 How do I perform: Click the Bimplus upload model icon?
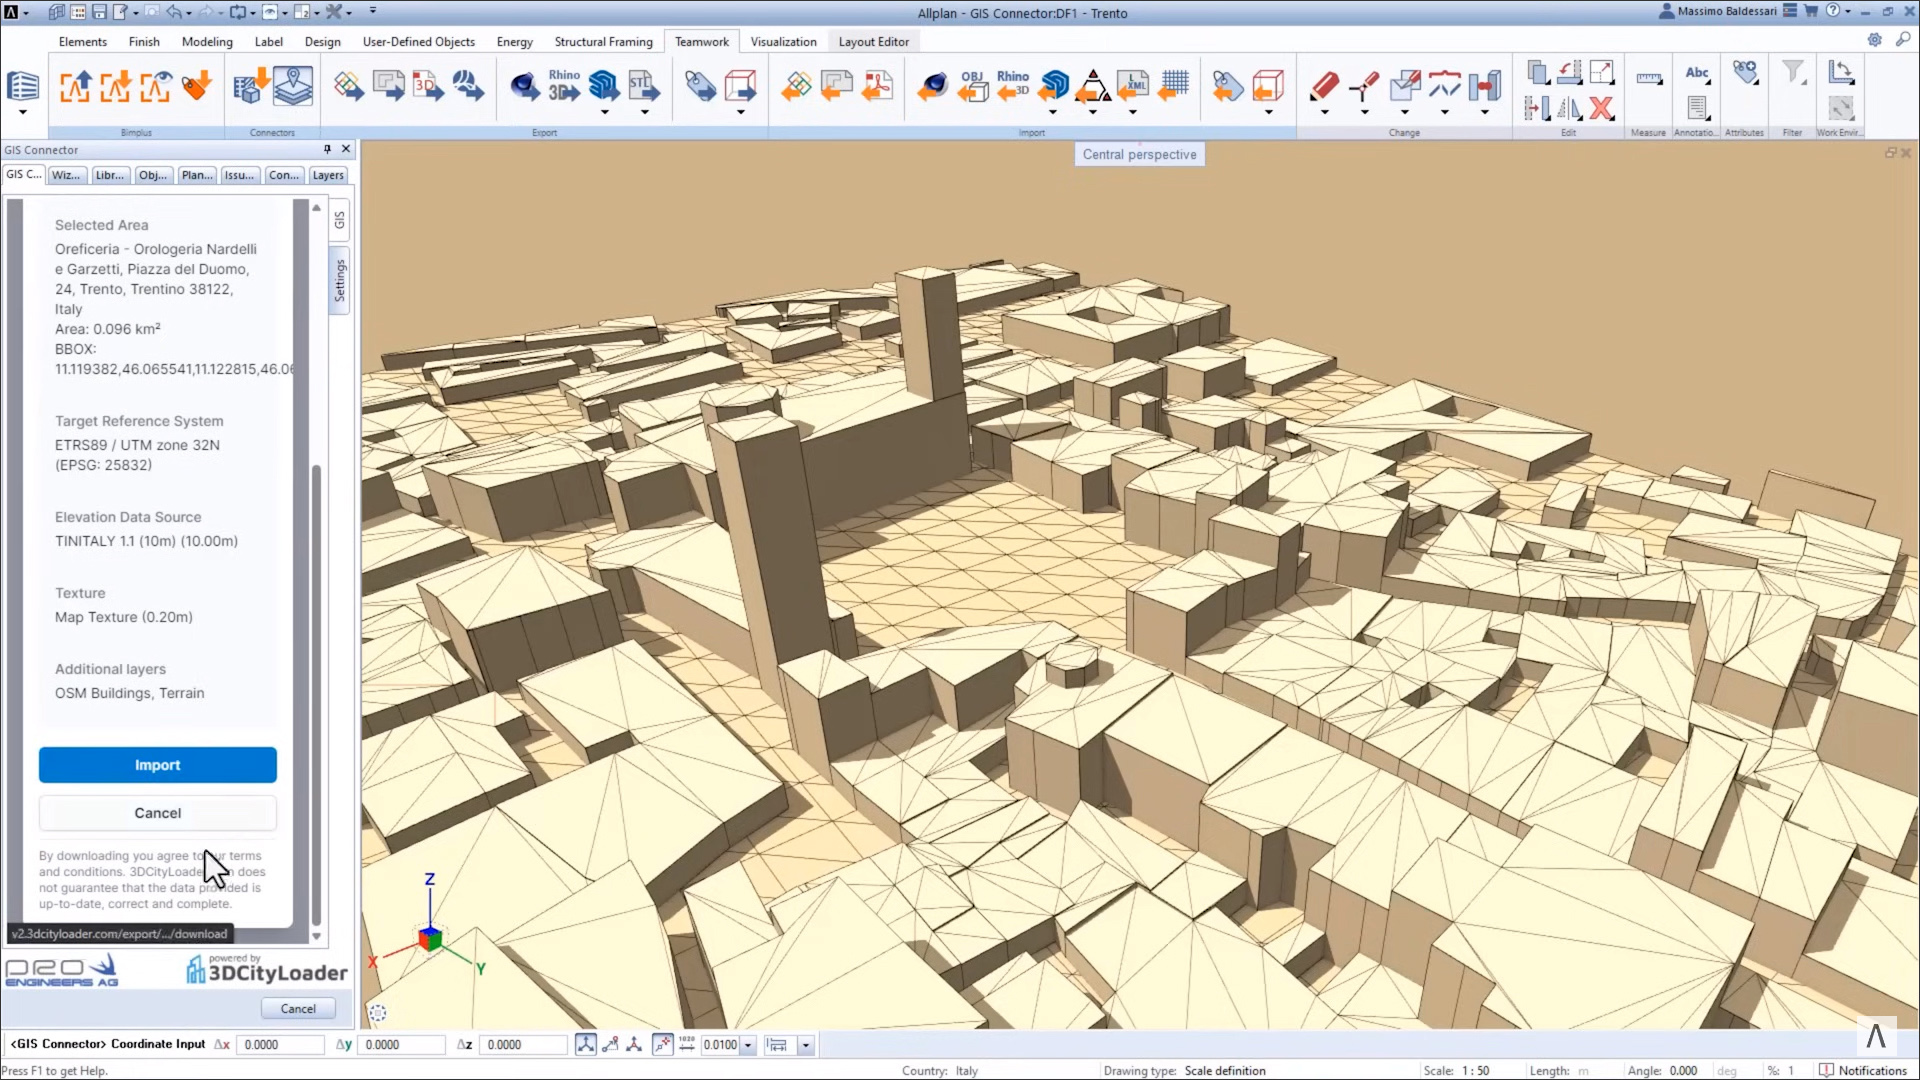75,86
